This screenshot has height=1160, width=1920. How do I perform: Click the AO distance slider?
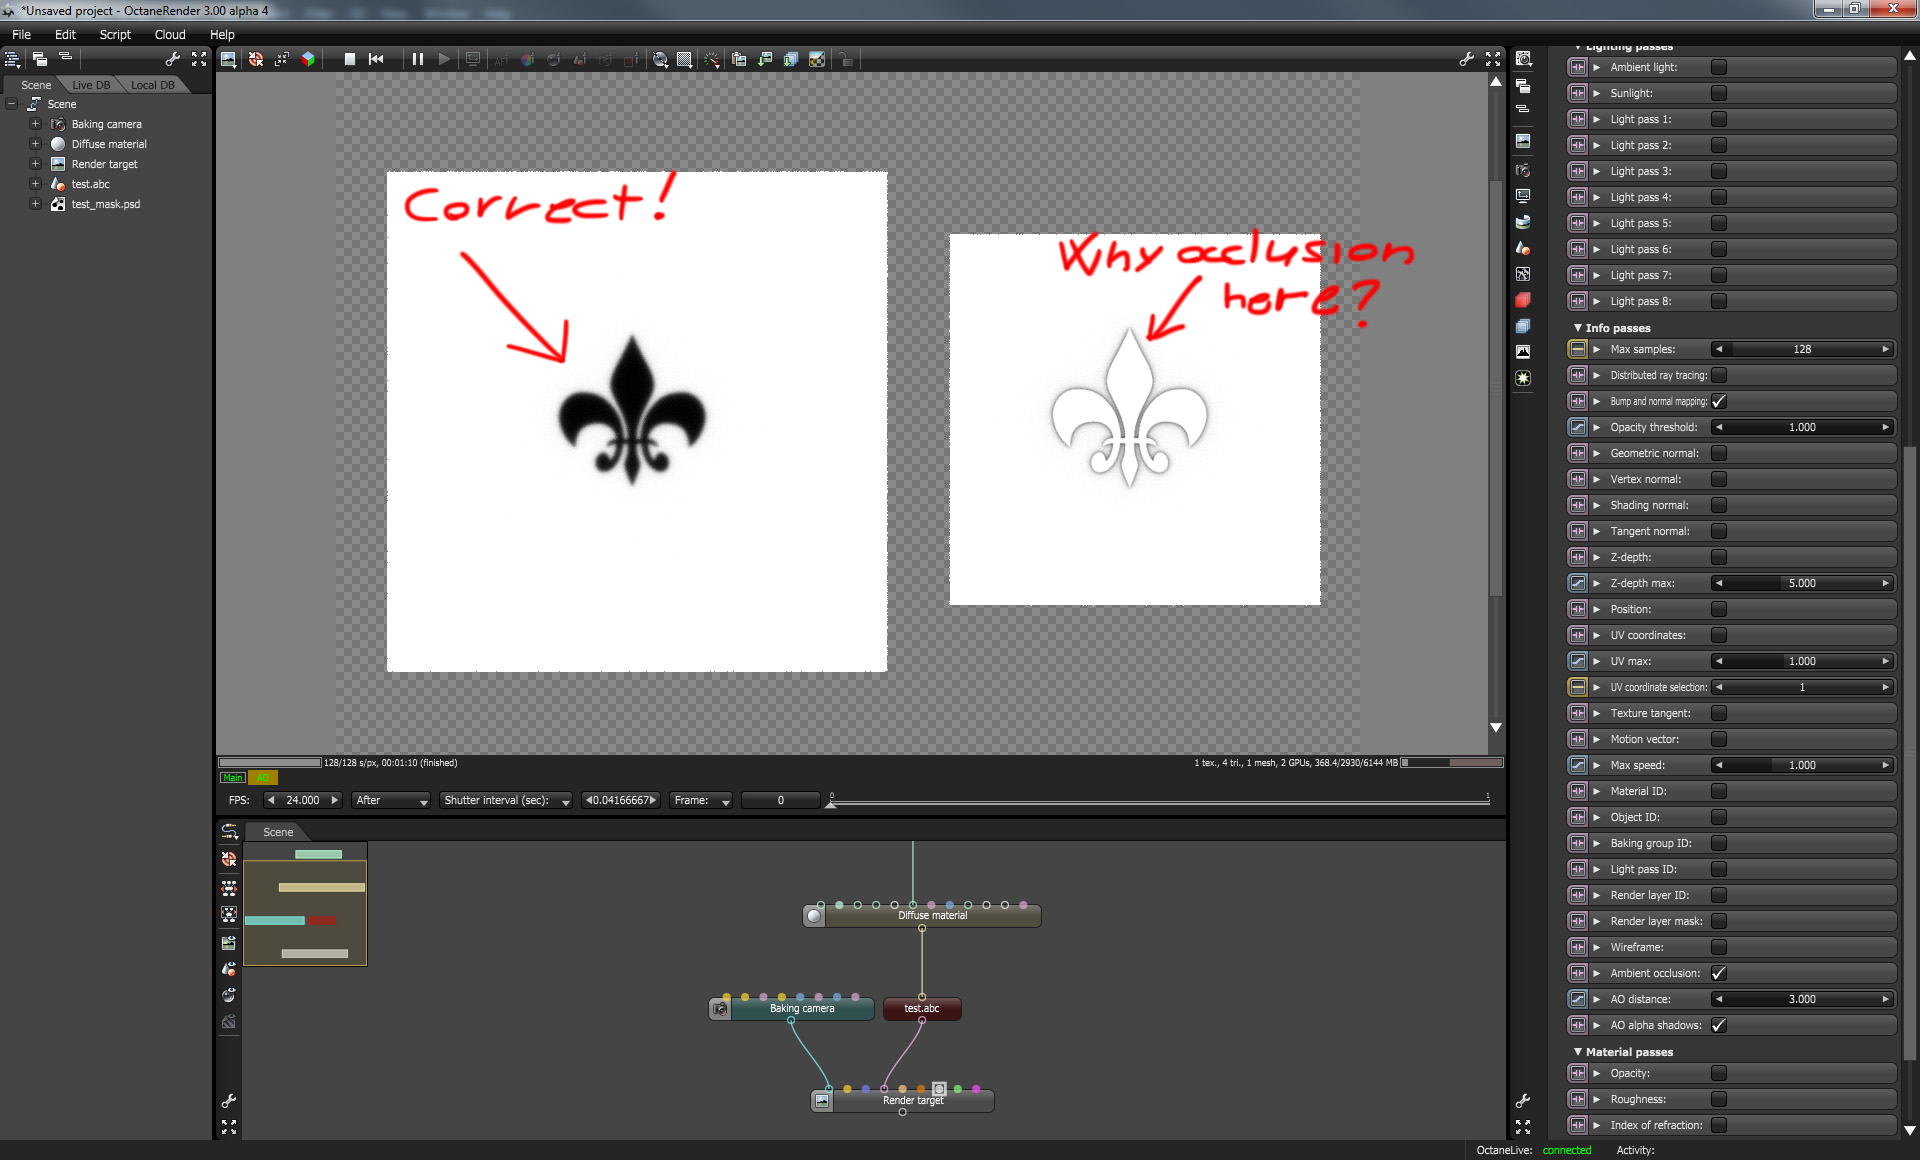(1801, 999)
